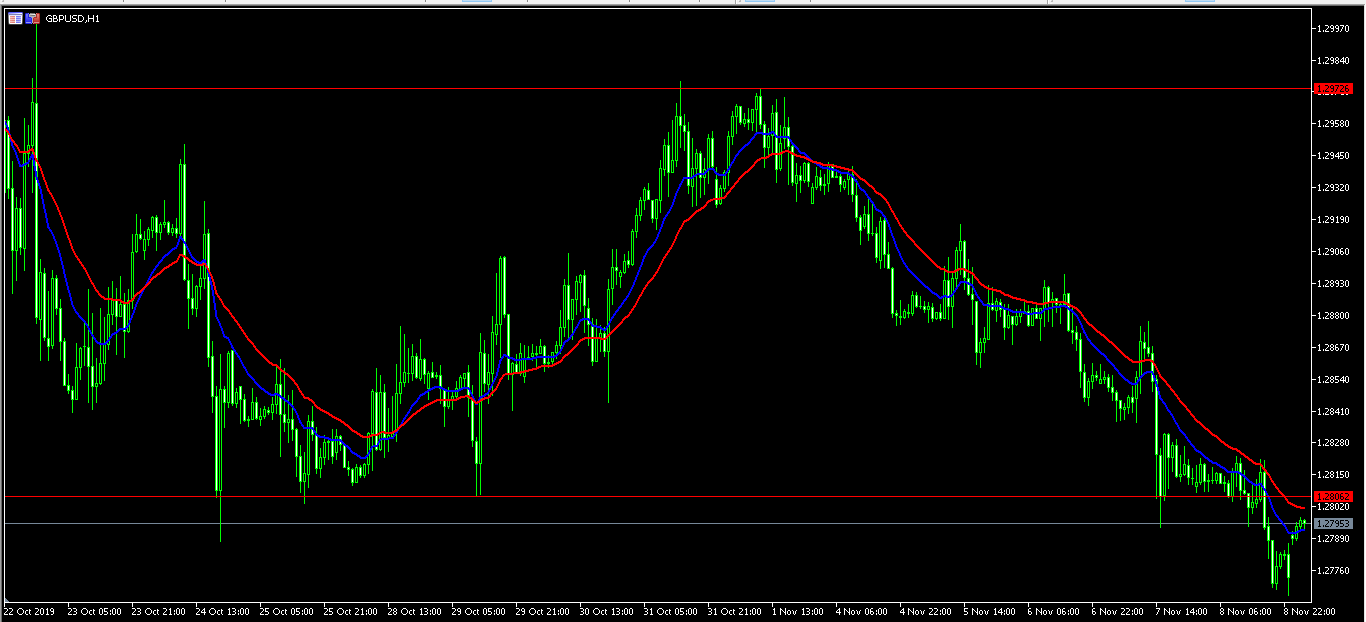Click the 1.28800 price scale value

tap(1334, 316)
